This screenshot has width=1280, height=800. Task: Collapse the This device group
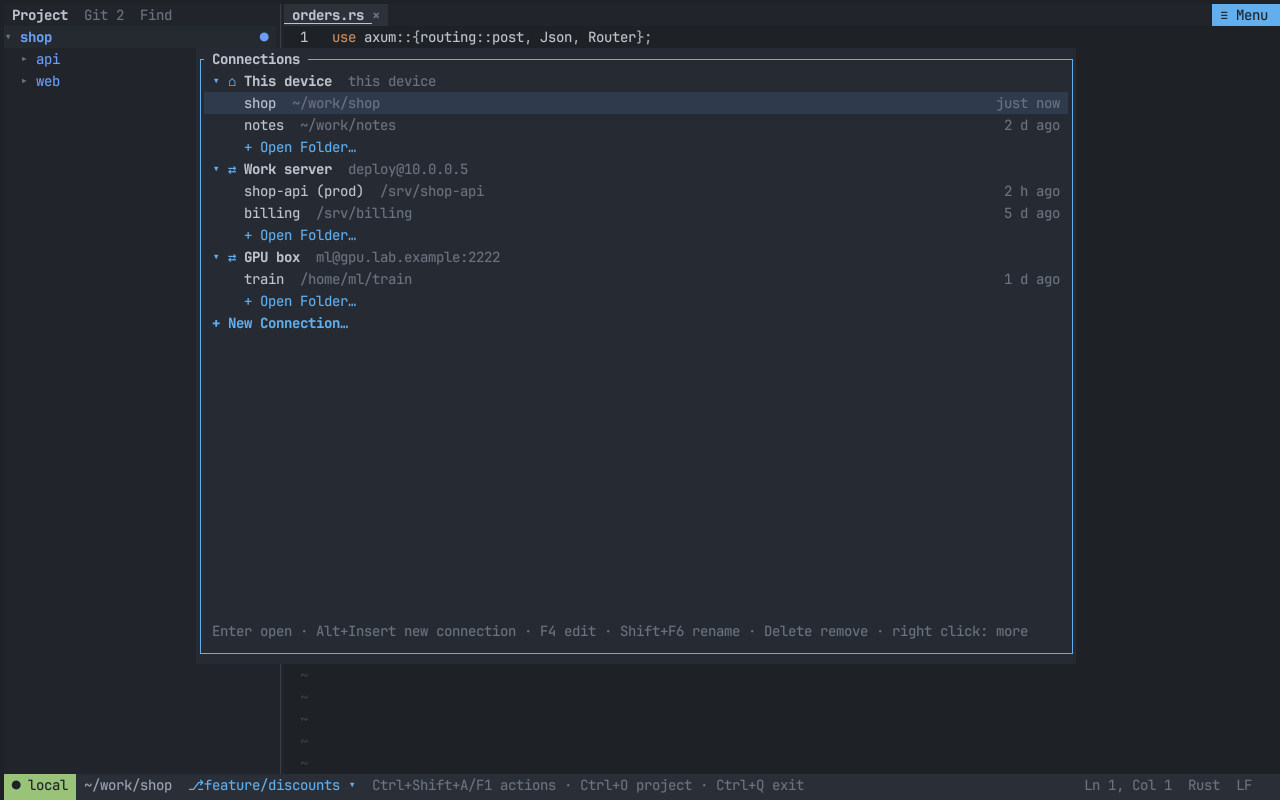[216, 81]
